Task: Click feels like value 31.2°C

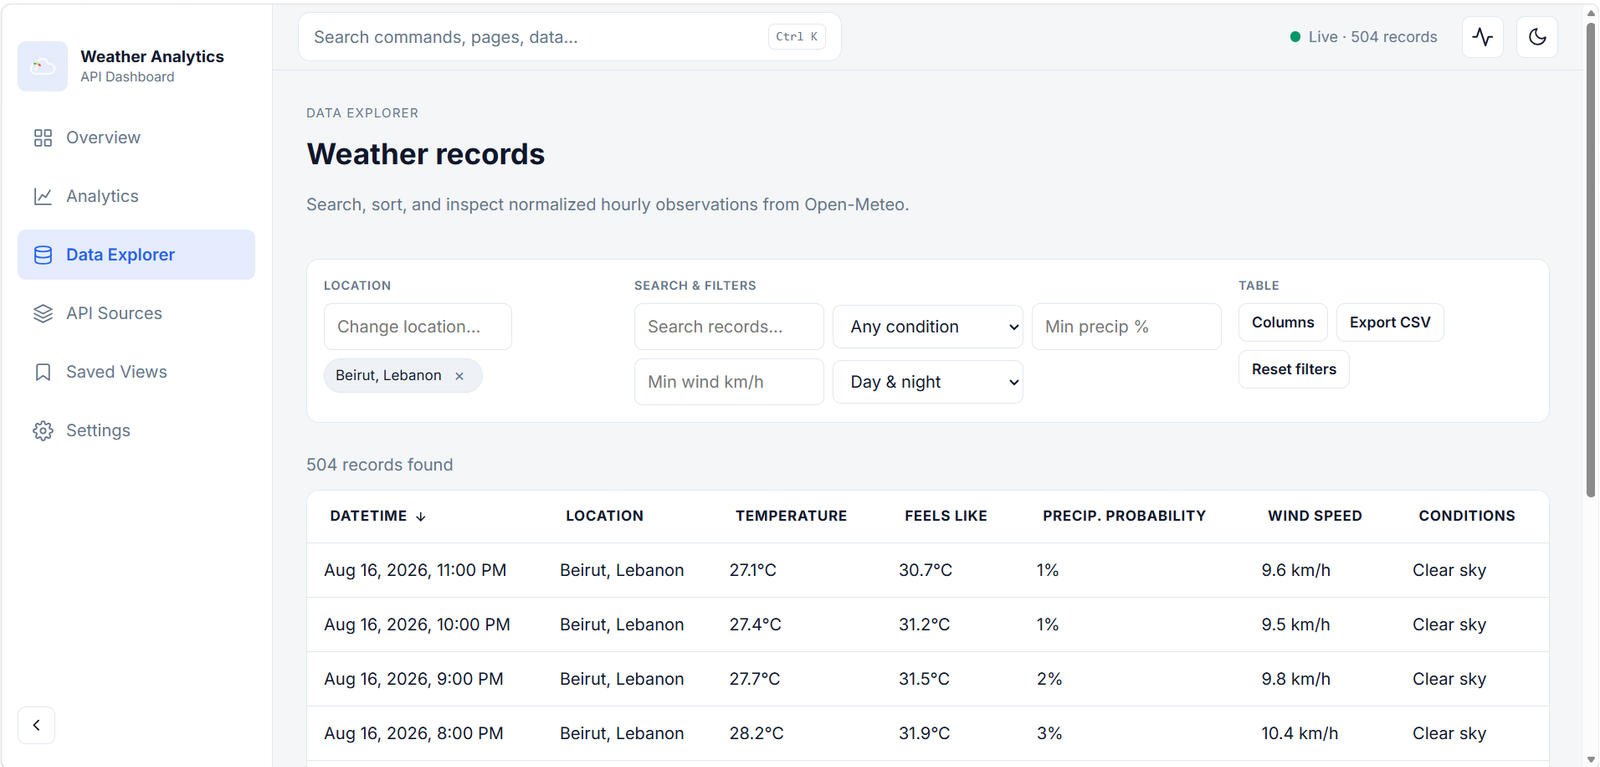Action: [925, 625]
